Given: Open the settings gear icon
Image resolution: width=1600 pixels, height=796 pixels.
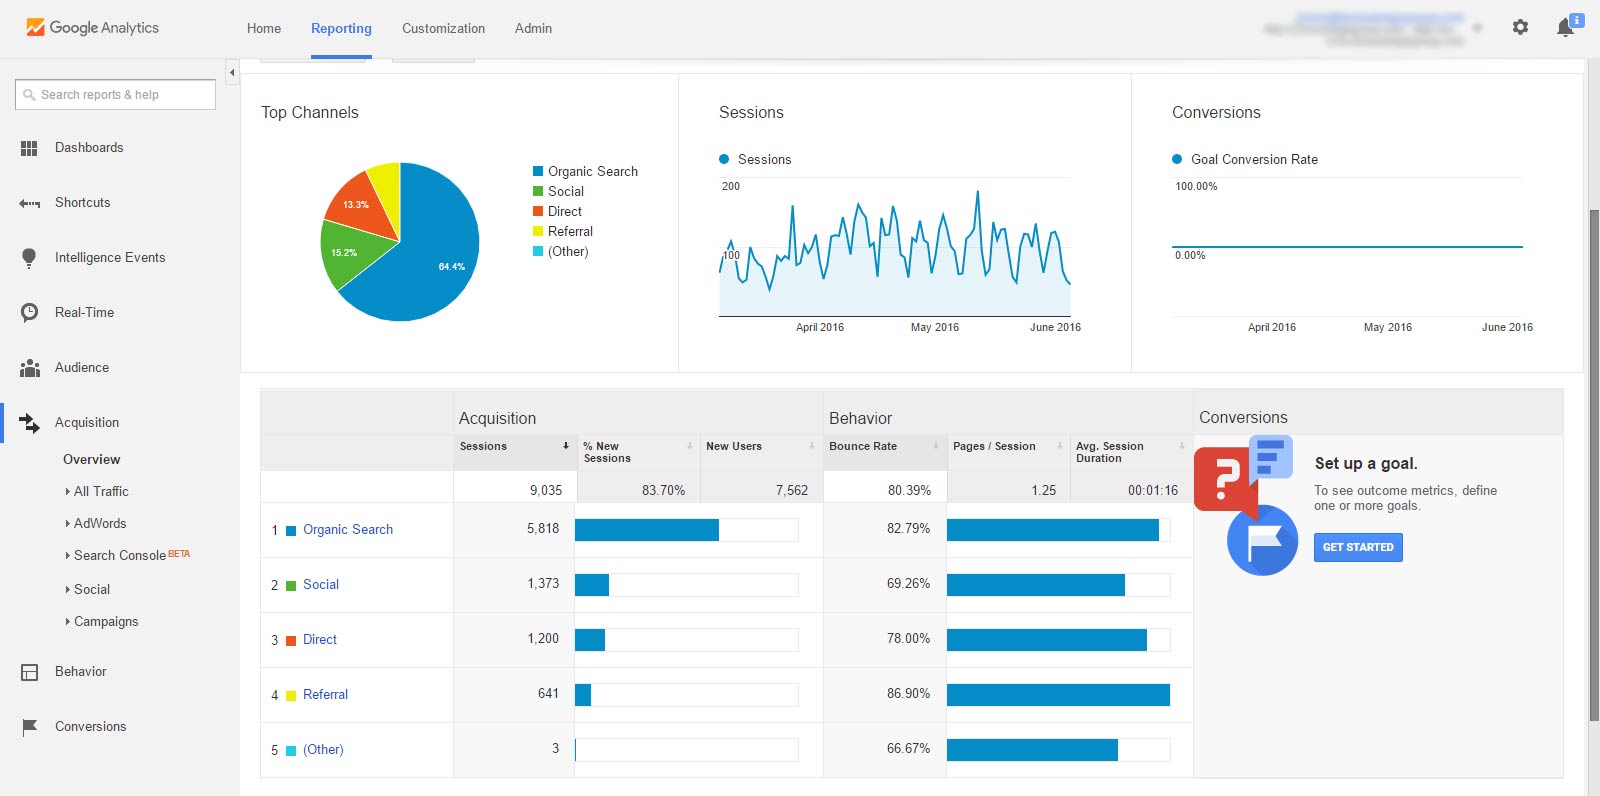Looking at the screenshot, I should click(x=1520, y=28).
